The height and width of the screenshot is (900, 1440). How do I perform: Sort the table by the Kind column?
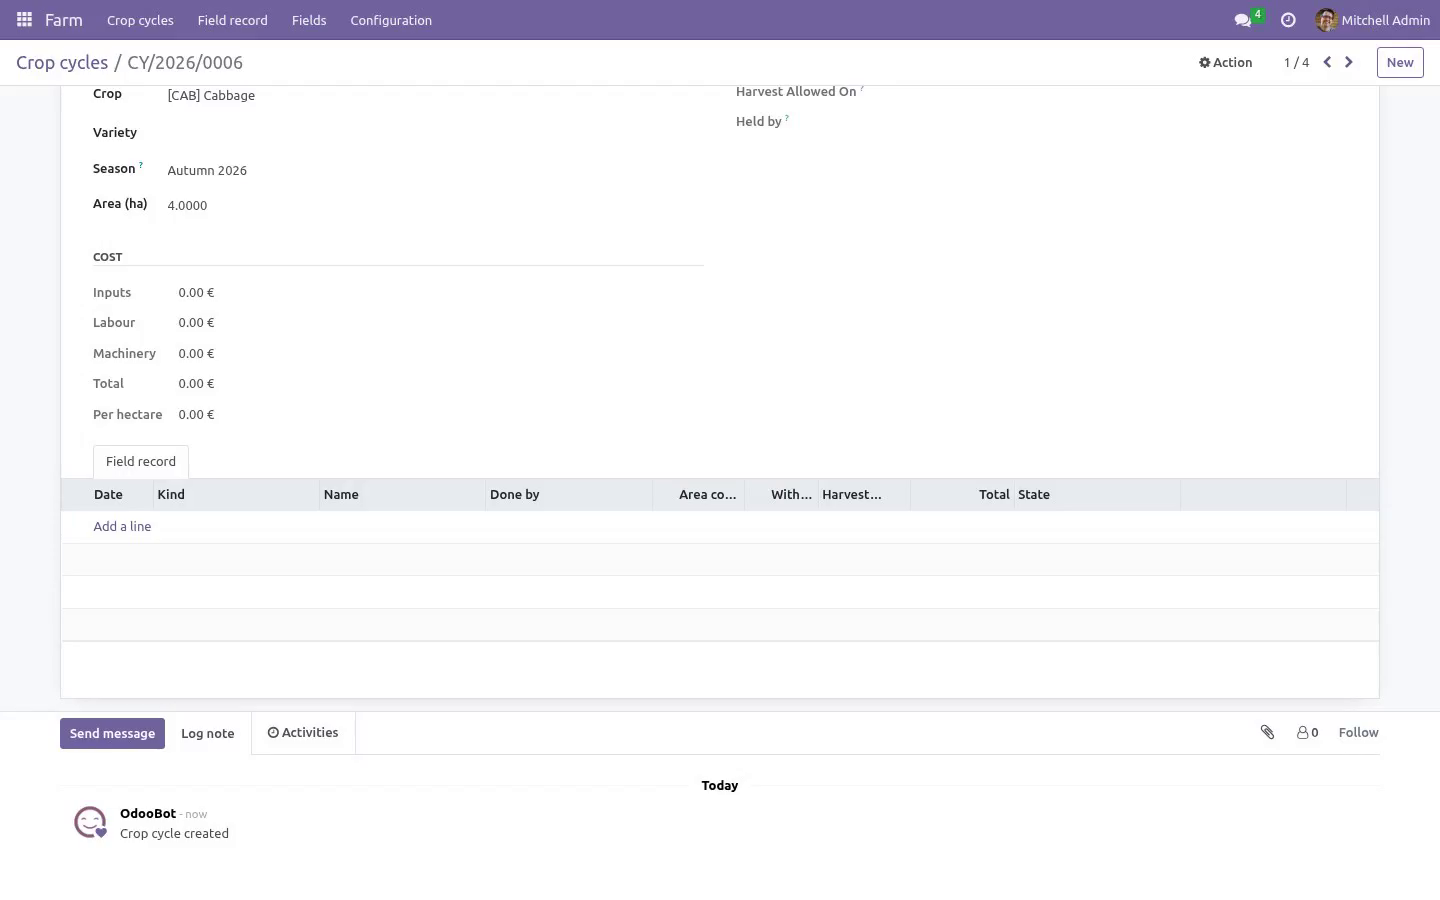coord(236,495)
